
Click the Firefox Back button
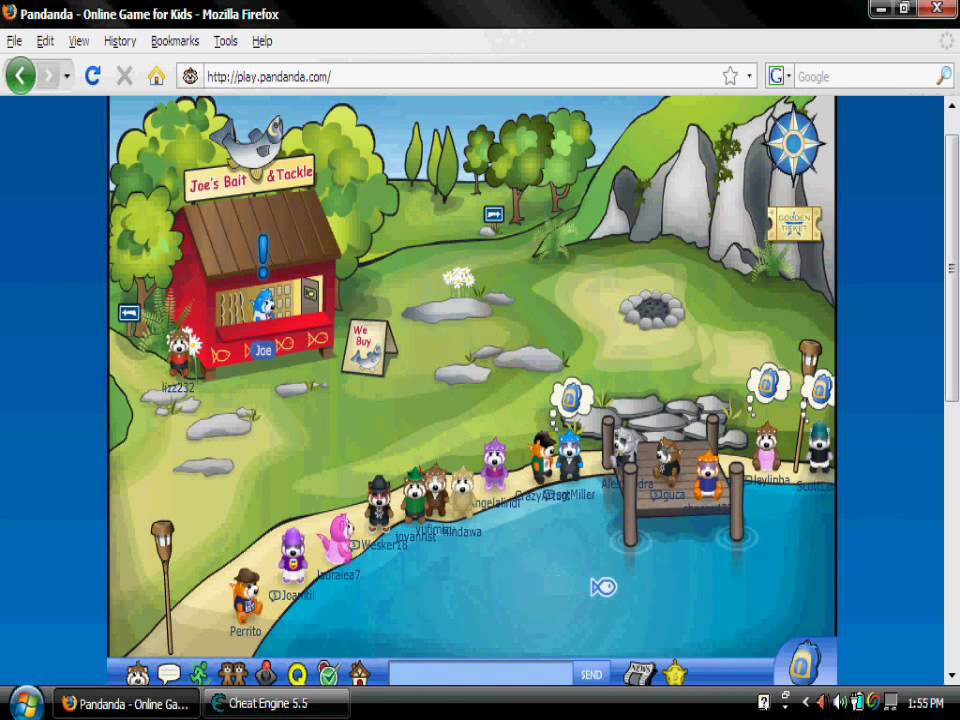pyautogui.click(x=21, y=76)
